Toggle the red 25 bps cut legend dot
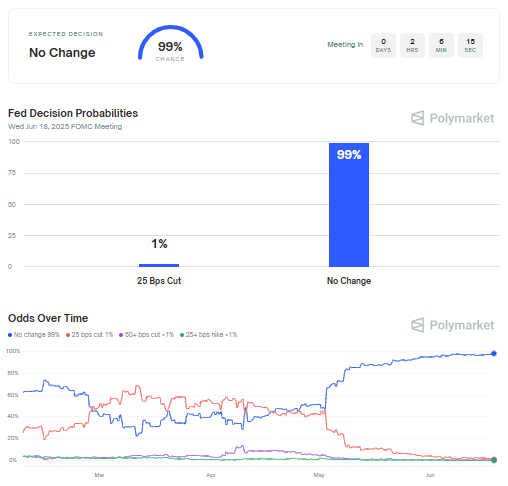Viewport: 508px width, 486px height. 68,335
